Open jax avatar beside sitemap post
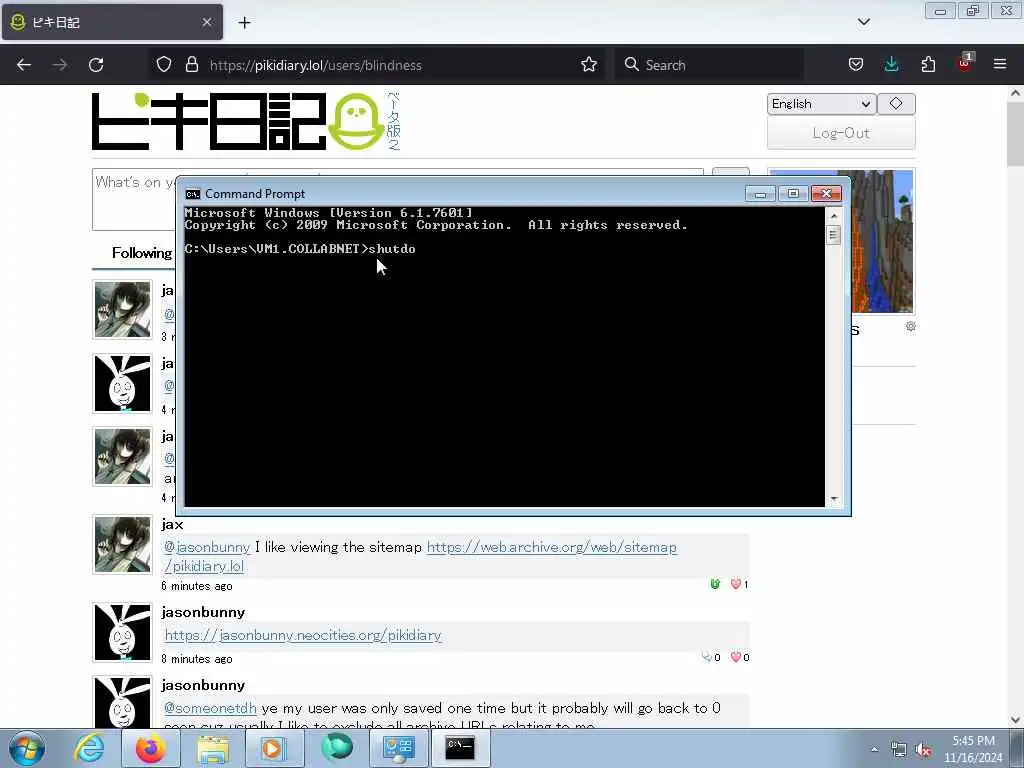The height and width of the screenshot is (768, 1024). (122, 545)
